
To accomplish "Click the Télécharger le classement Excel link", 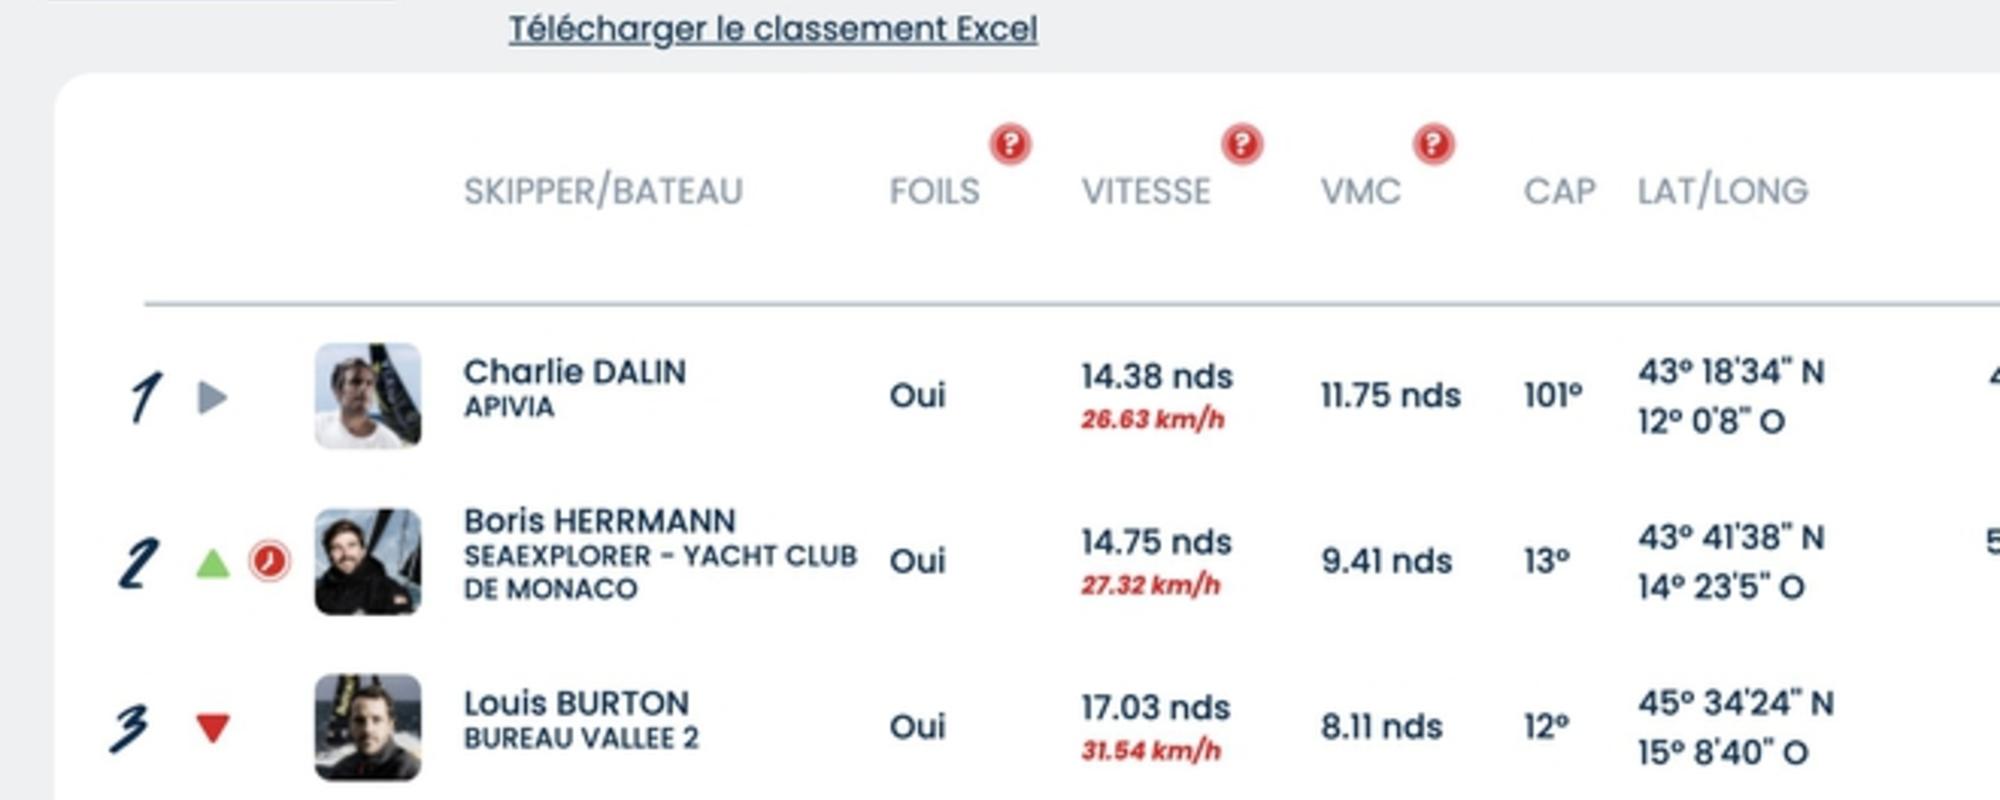I will click(x=772, y=29).
